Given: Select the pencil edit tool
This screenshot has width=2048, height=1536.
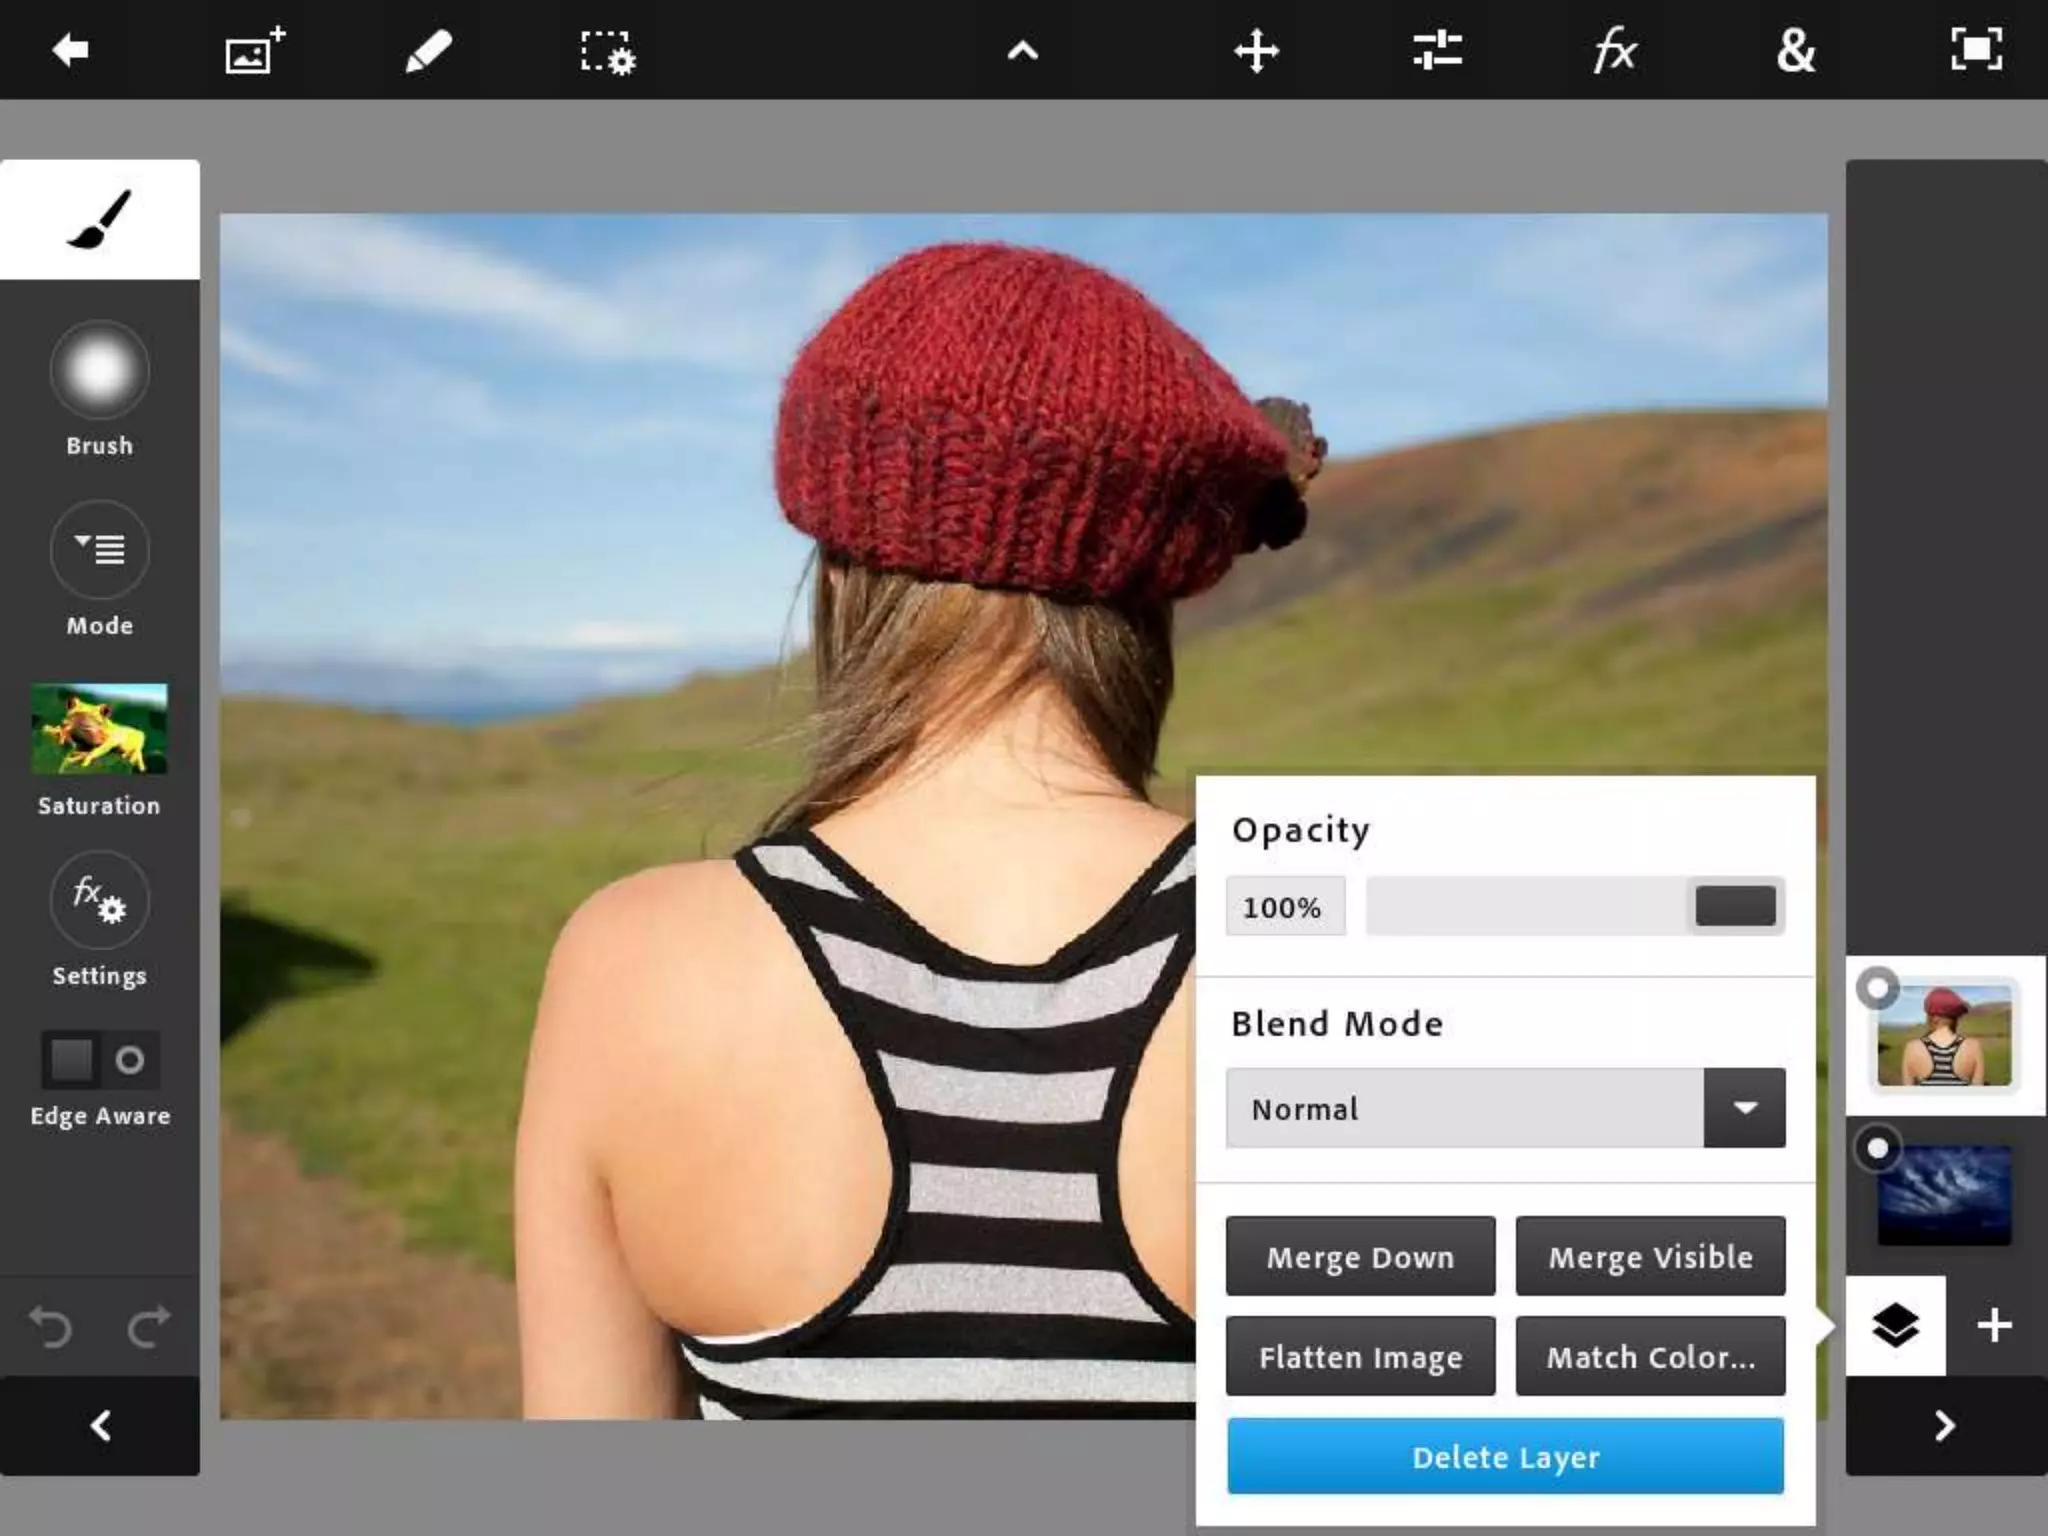Looking at the screenshot, I should point(428,50).
